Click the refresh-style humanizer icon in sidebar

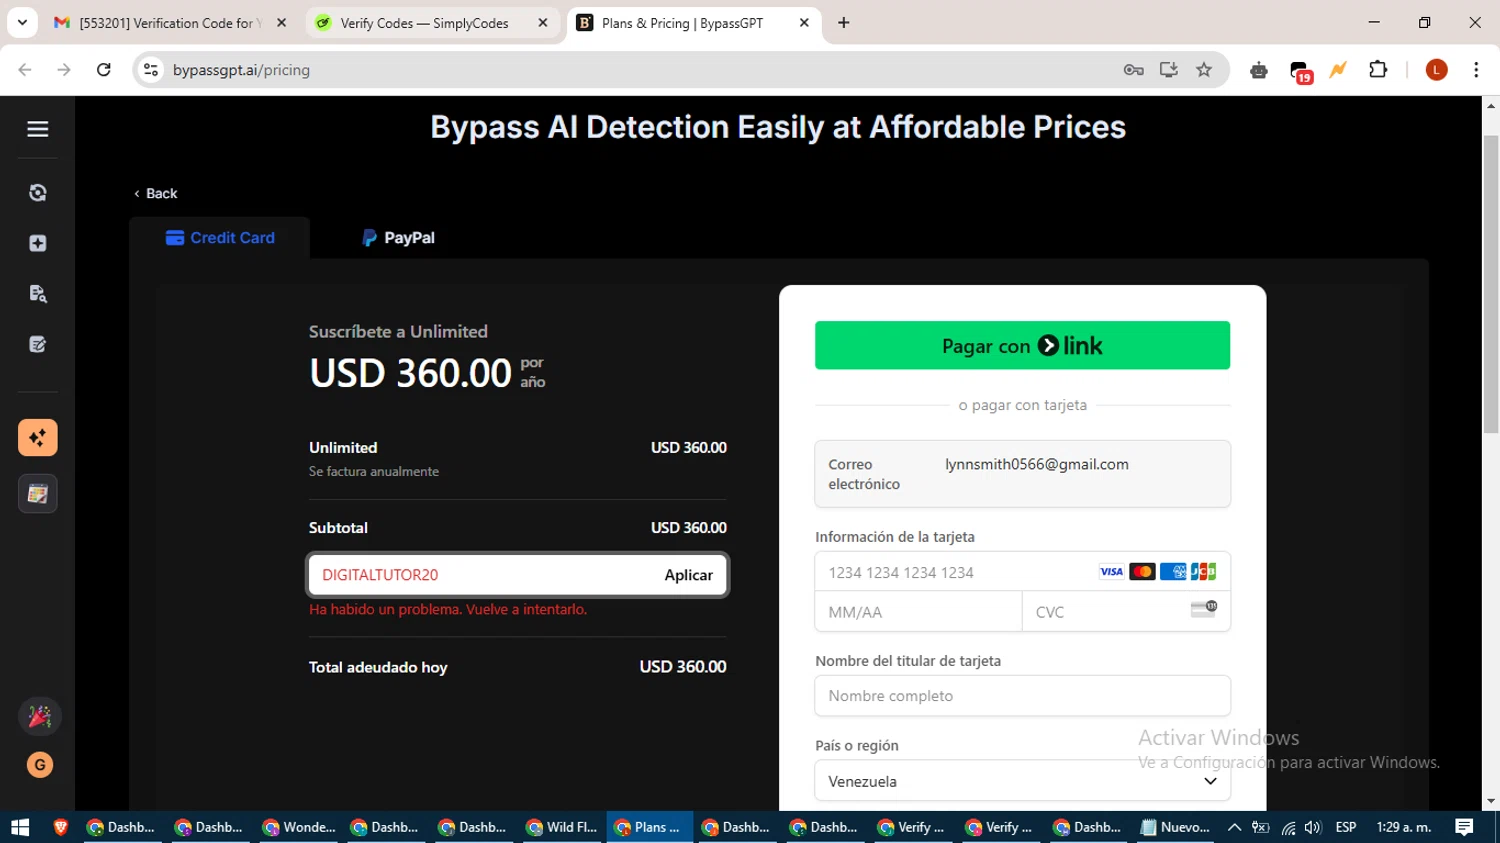tap(38, 193)
